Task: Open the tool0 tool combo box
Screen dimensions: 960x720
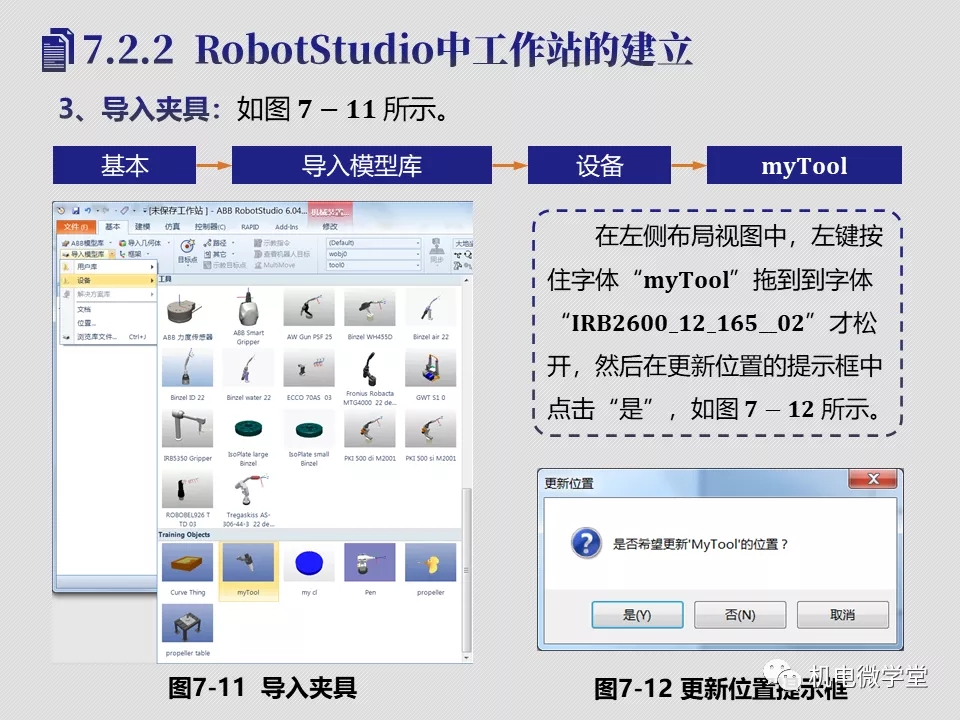Action: [x=373, y=265]
